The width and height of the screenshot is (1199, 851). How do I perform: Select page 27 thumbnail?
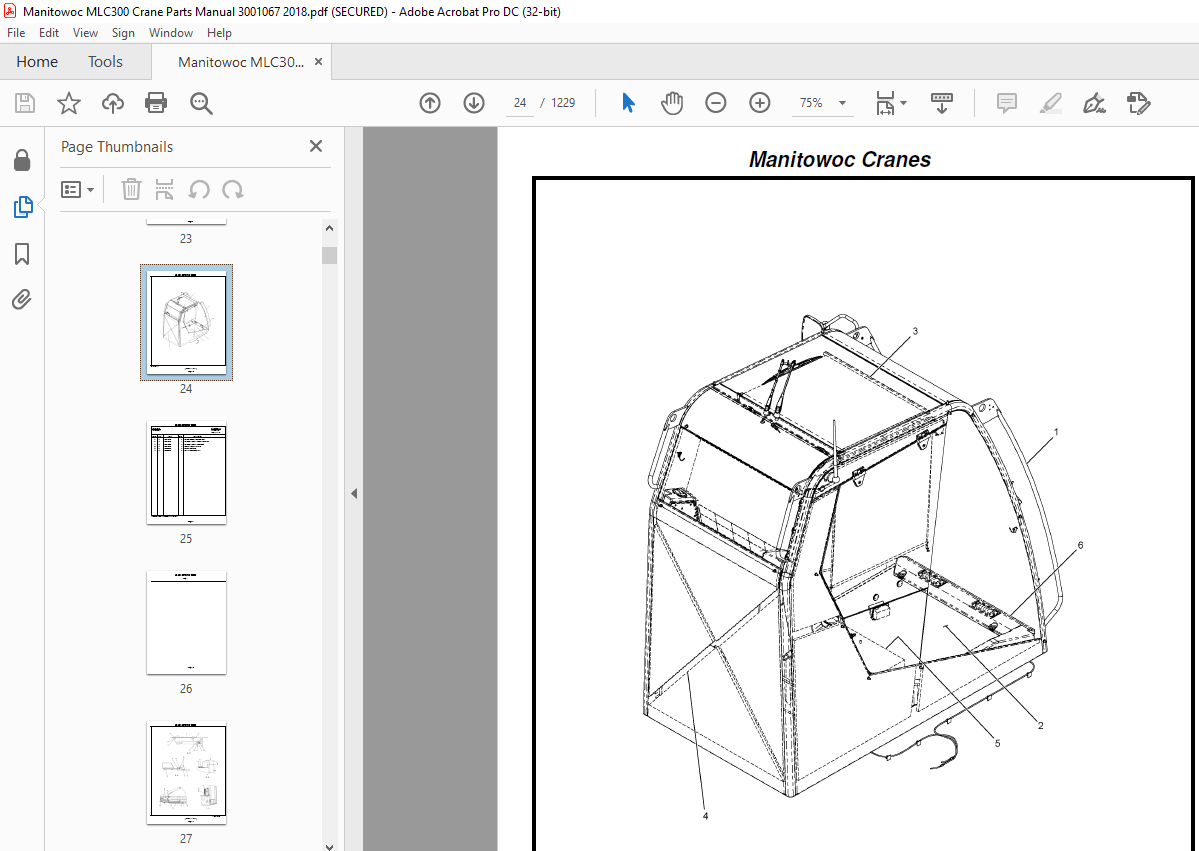[187, 772]
